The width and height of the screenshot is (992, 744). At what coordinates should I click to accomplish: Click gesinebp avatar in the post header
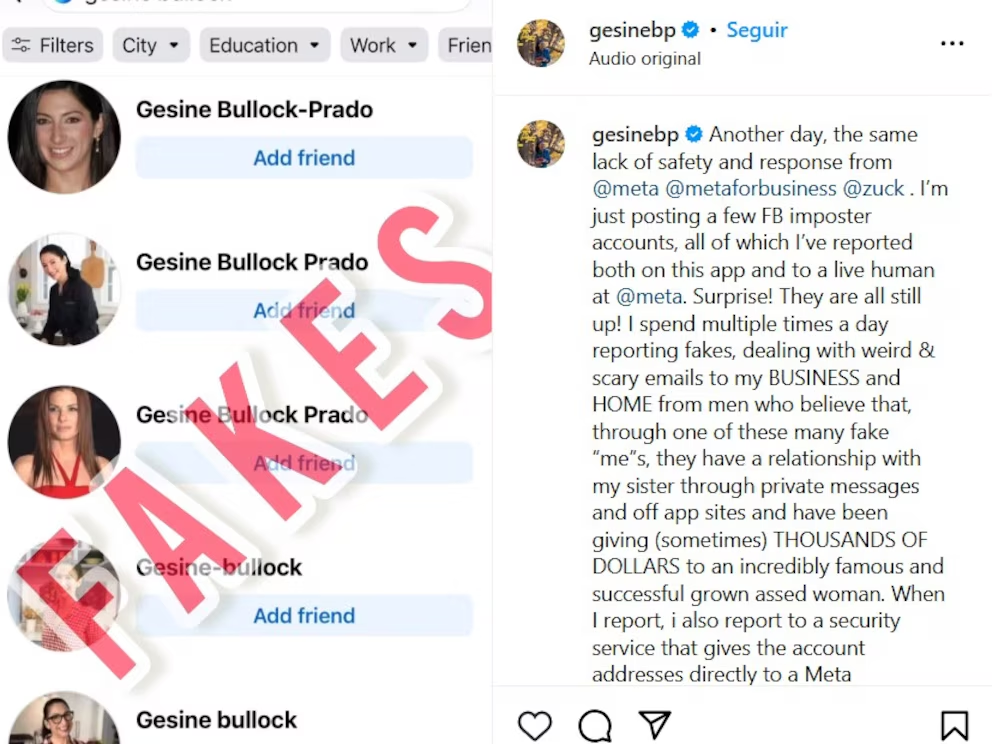coord(541,43)
